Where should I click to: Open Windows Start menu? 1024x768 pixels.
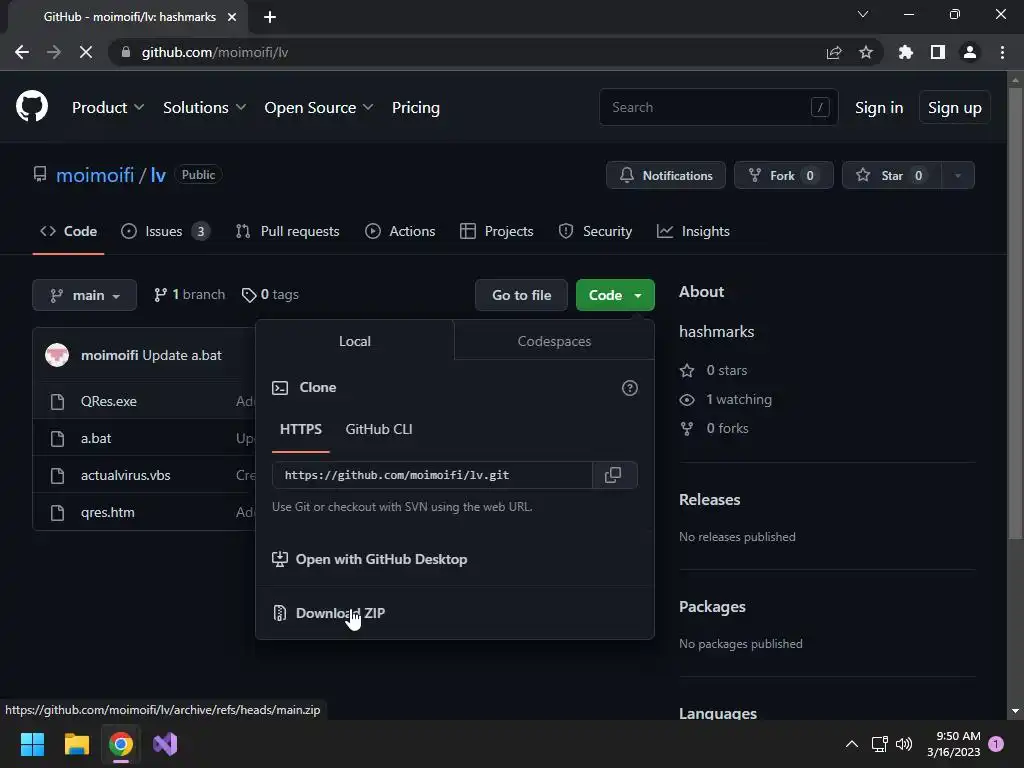coord(32,744)
